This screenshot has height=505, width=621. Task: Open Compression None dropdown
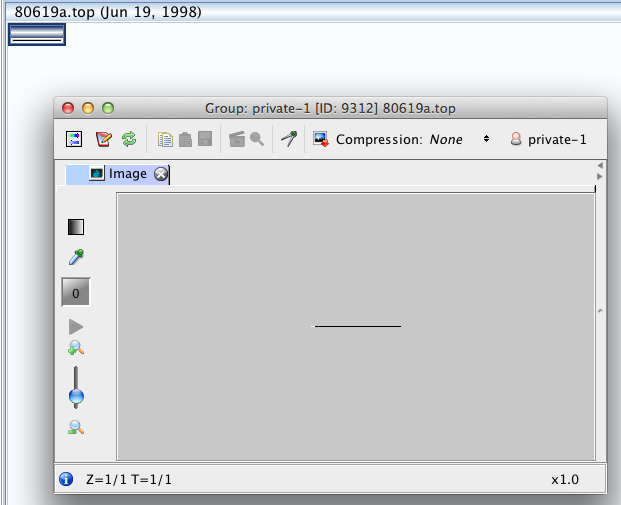[x=460, y=139]
